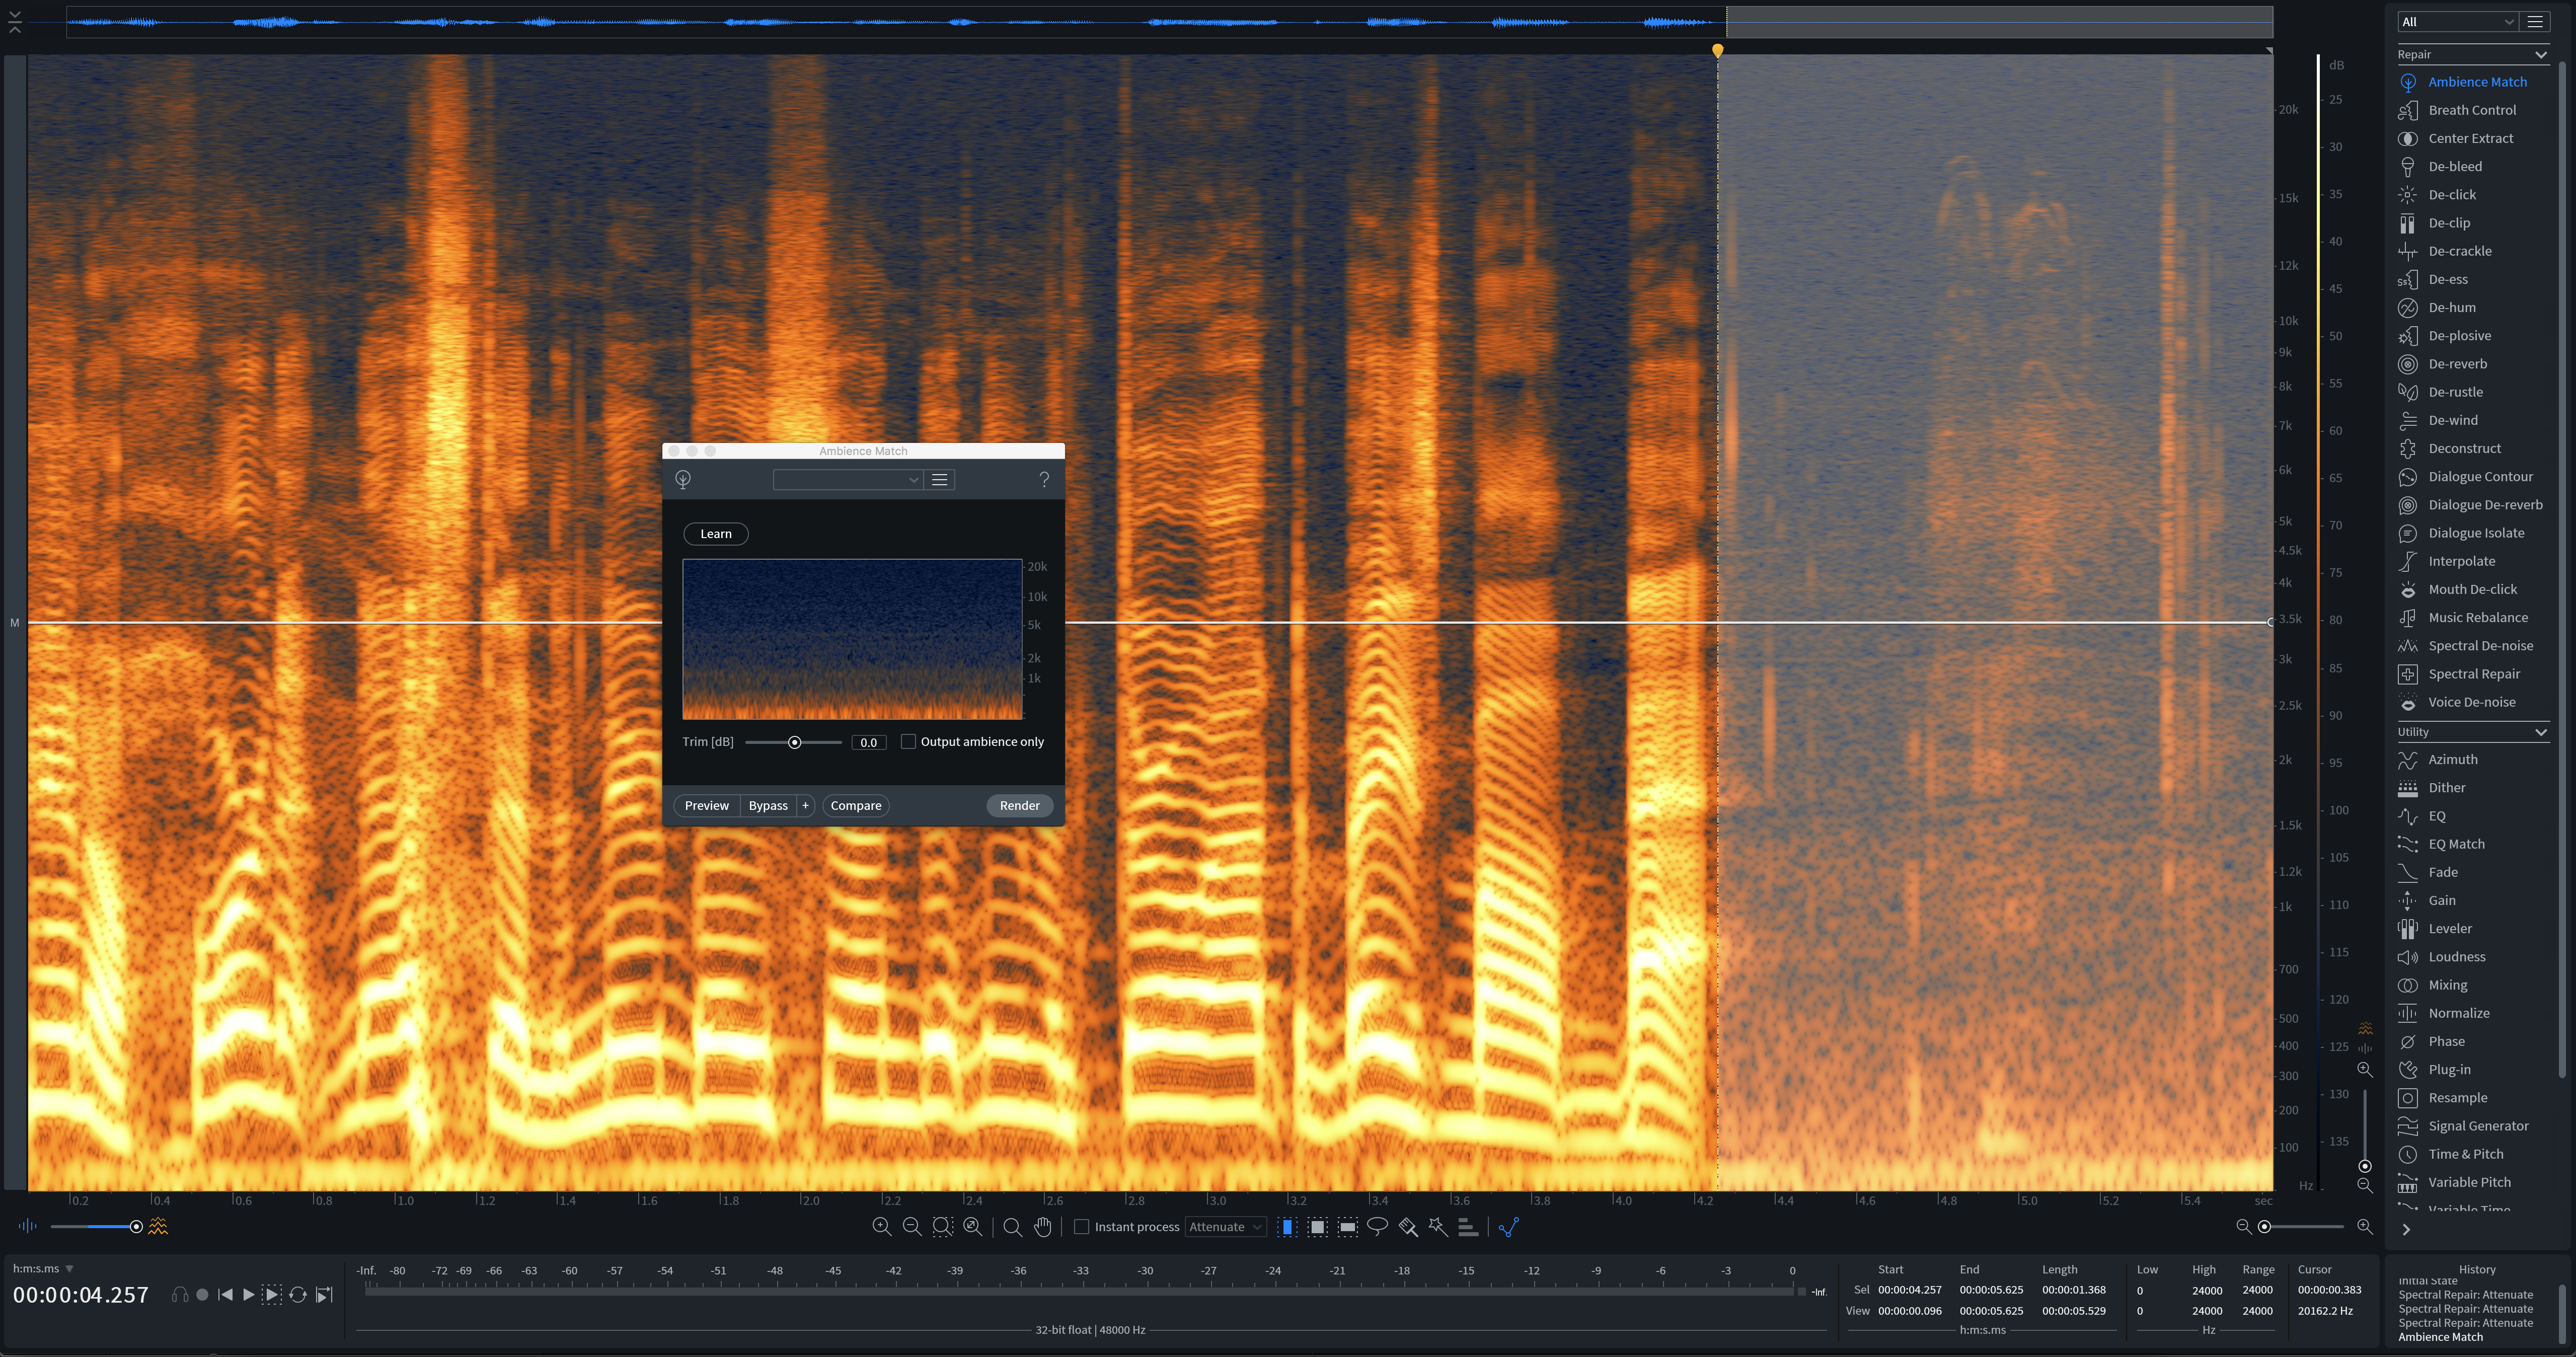2576x1357 pixels.
Task: Collapse the Repair section
Action: pos(2540,55)
